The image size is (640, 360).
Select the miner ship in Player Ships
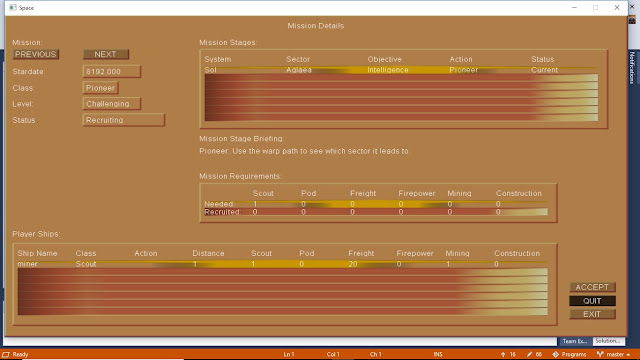(282, 264)
